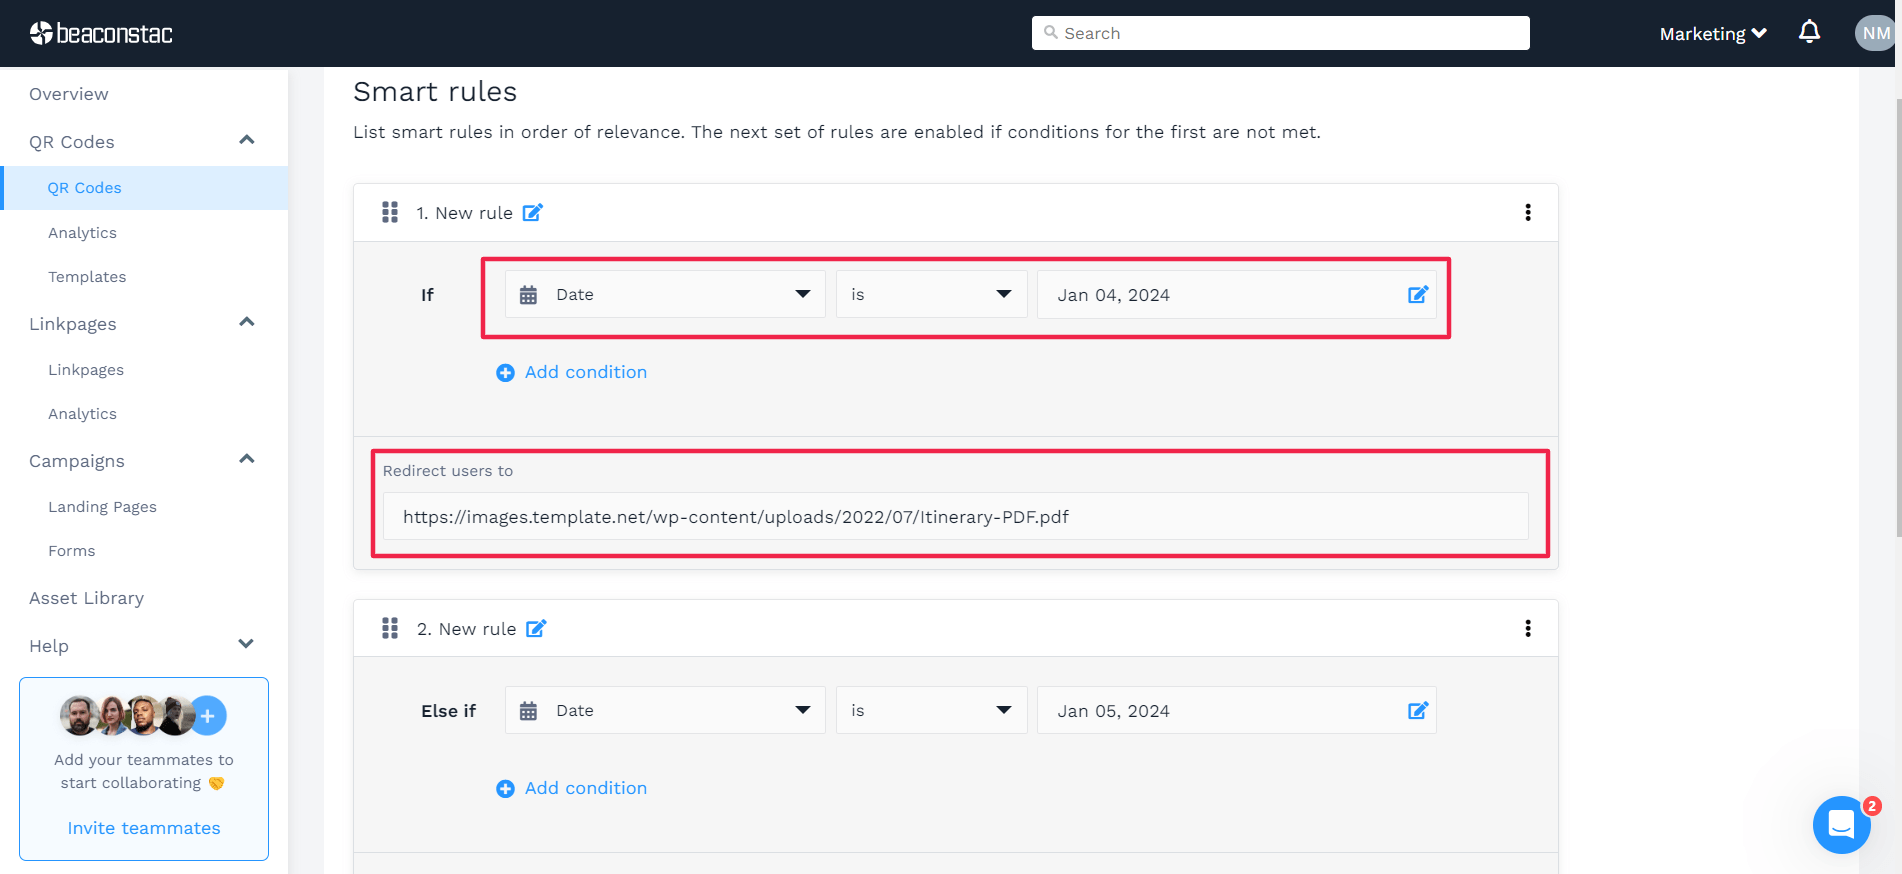The width and height of the screenshot is (1902, 874).
Task: Collapse the QR Codes sidebar section
Action: click(x=246, y=141)
